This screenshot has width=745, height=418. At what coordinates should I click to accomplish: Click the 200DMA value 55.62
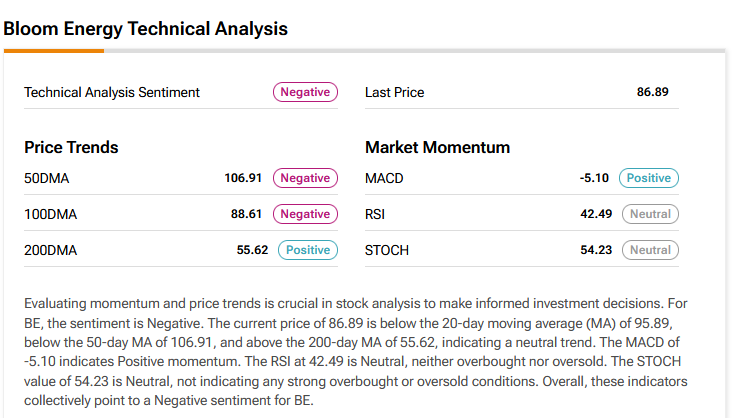[252, 250]
